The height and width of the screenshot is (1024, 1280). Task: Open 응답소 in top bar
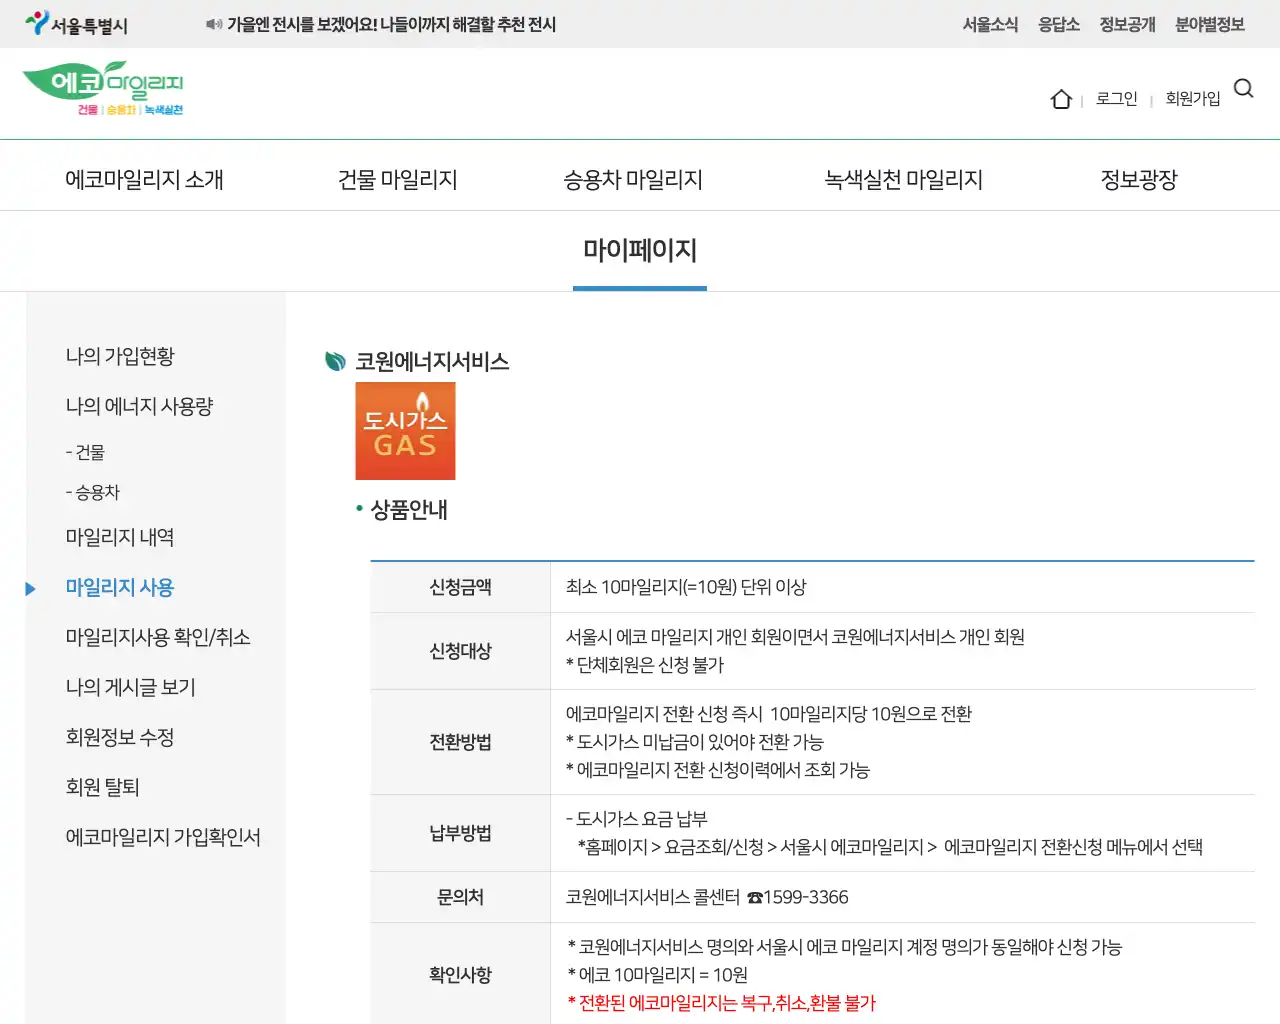tap(1058, 24)
